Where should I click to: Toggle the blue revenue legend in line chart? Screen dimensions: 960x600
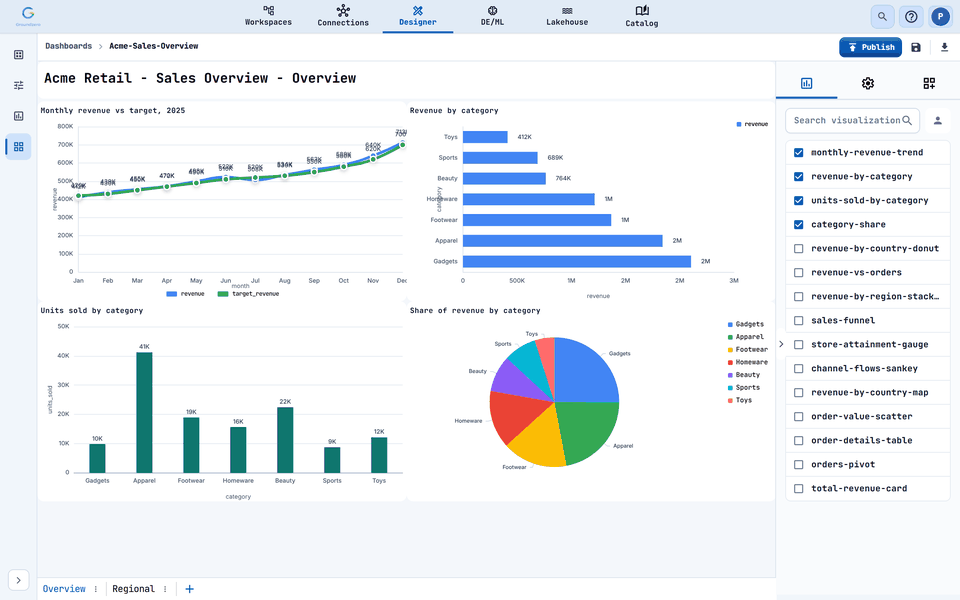pos(186,294)
